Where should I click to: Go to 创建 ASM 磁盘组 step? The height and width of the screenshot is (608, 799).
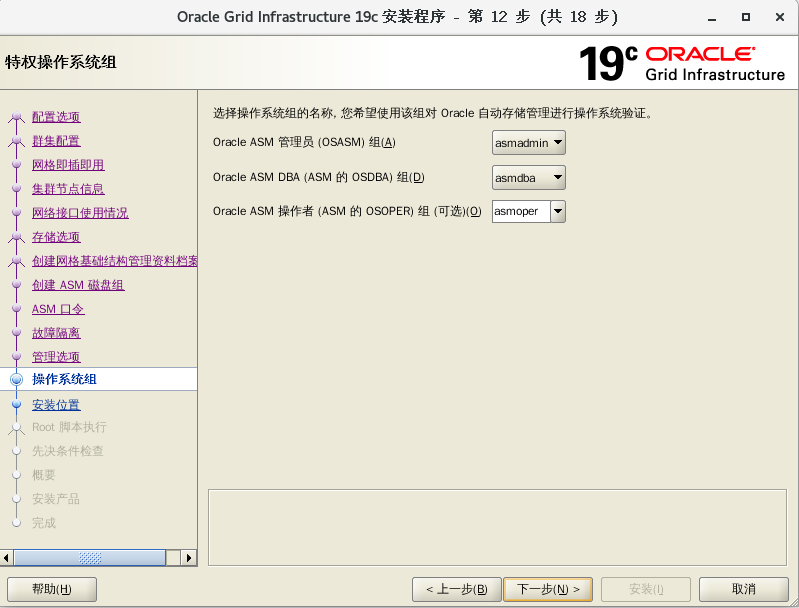pos(78,284)
